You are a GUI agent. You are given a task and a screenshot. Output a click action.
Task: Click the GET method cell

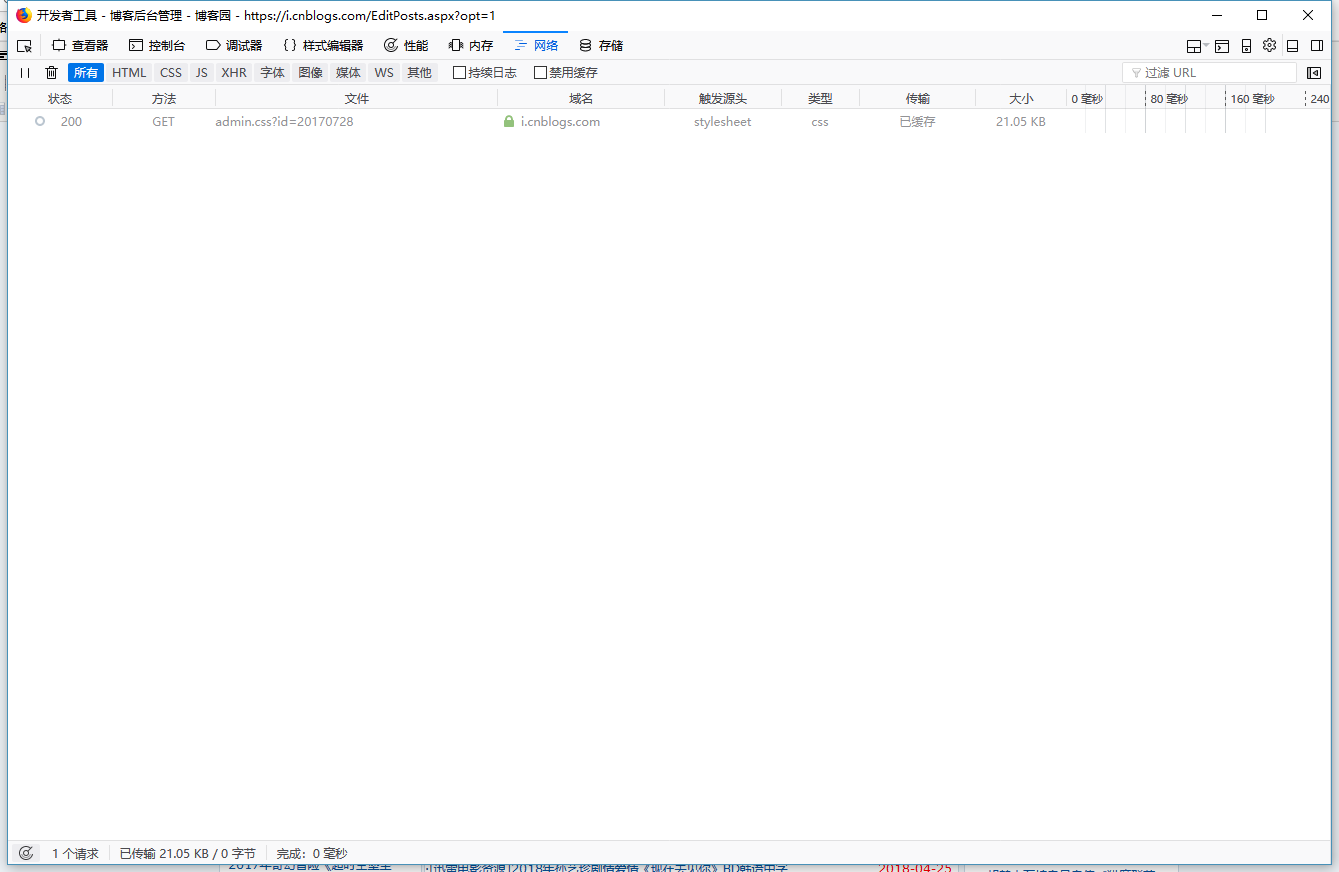[163, 121]
